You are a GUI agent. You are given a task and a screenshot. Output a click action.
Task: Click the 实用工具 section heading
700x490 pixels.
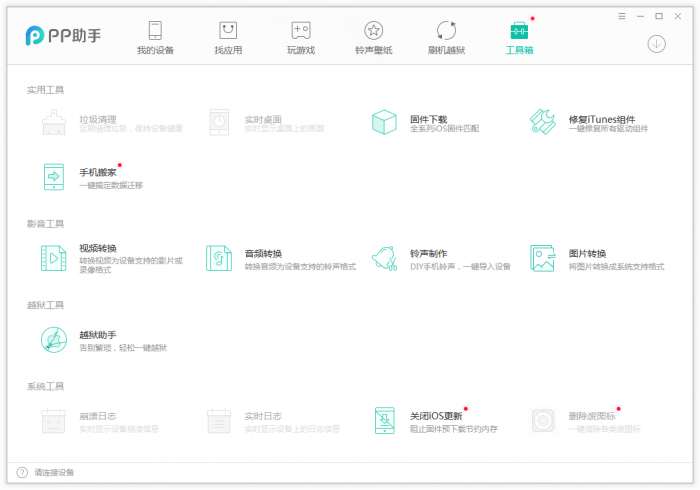point(46,90)
